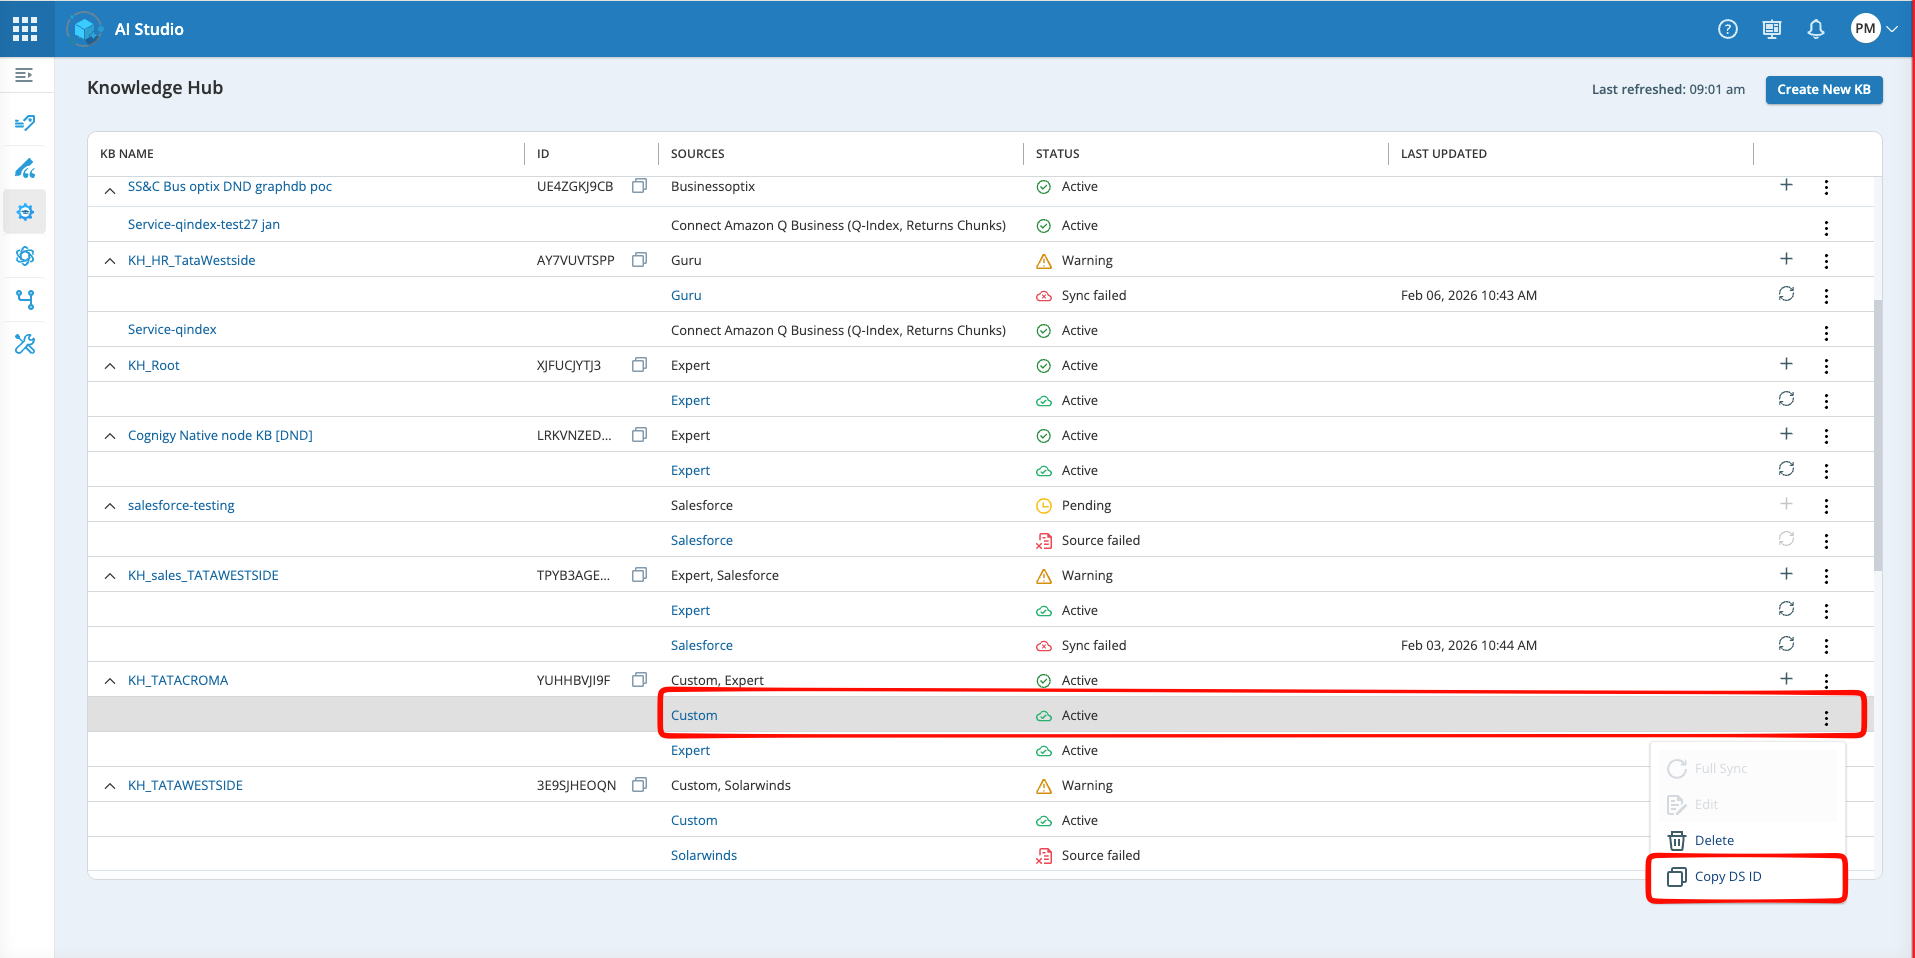Add a source to KH_HR_TataWestside
The width and height of the screenshot is (1915, 958).
1786,259
